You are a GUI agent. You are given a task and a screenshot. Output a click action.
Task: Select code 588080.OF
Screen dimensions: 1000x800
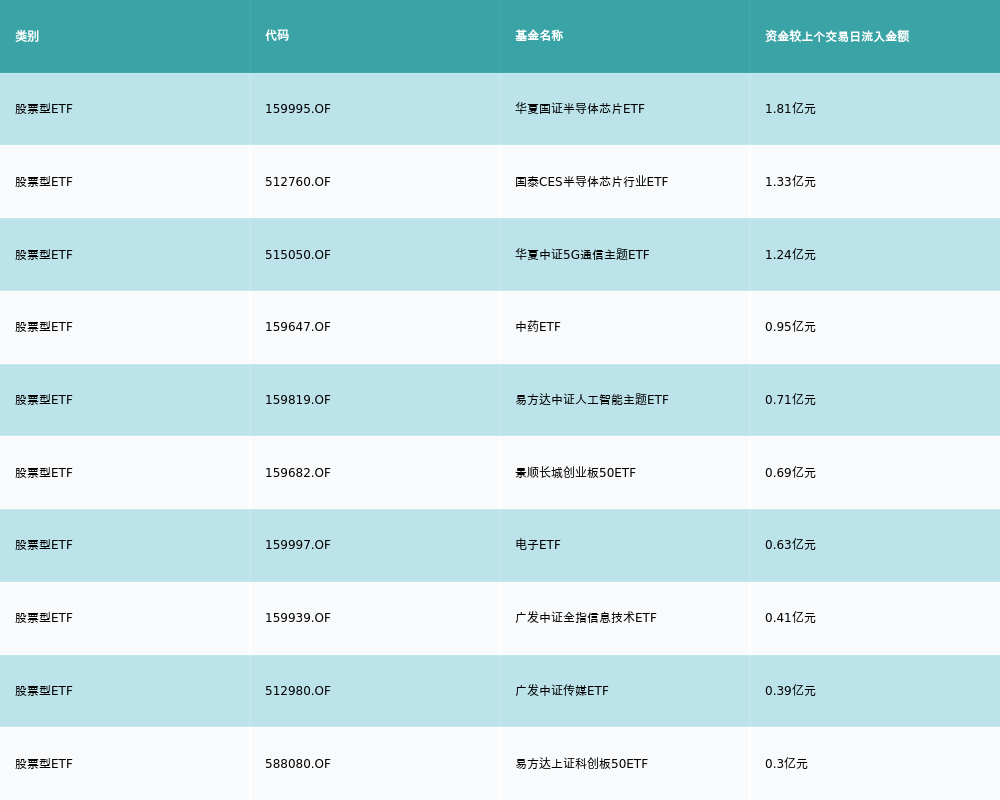pos(298,764)
